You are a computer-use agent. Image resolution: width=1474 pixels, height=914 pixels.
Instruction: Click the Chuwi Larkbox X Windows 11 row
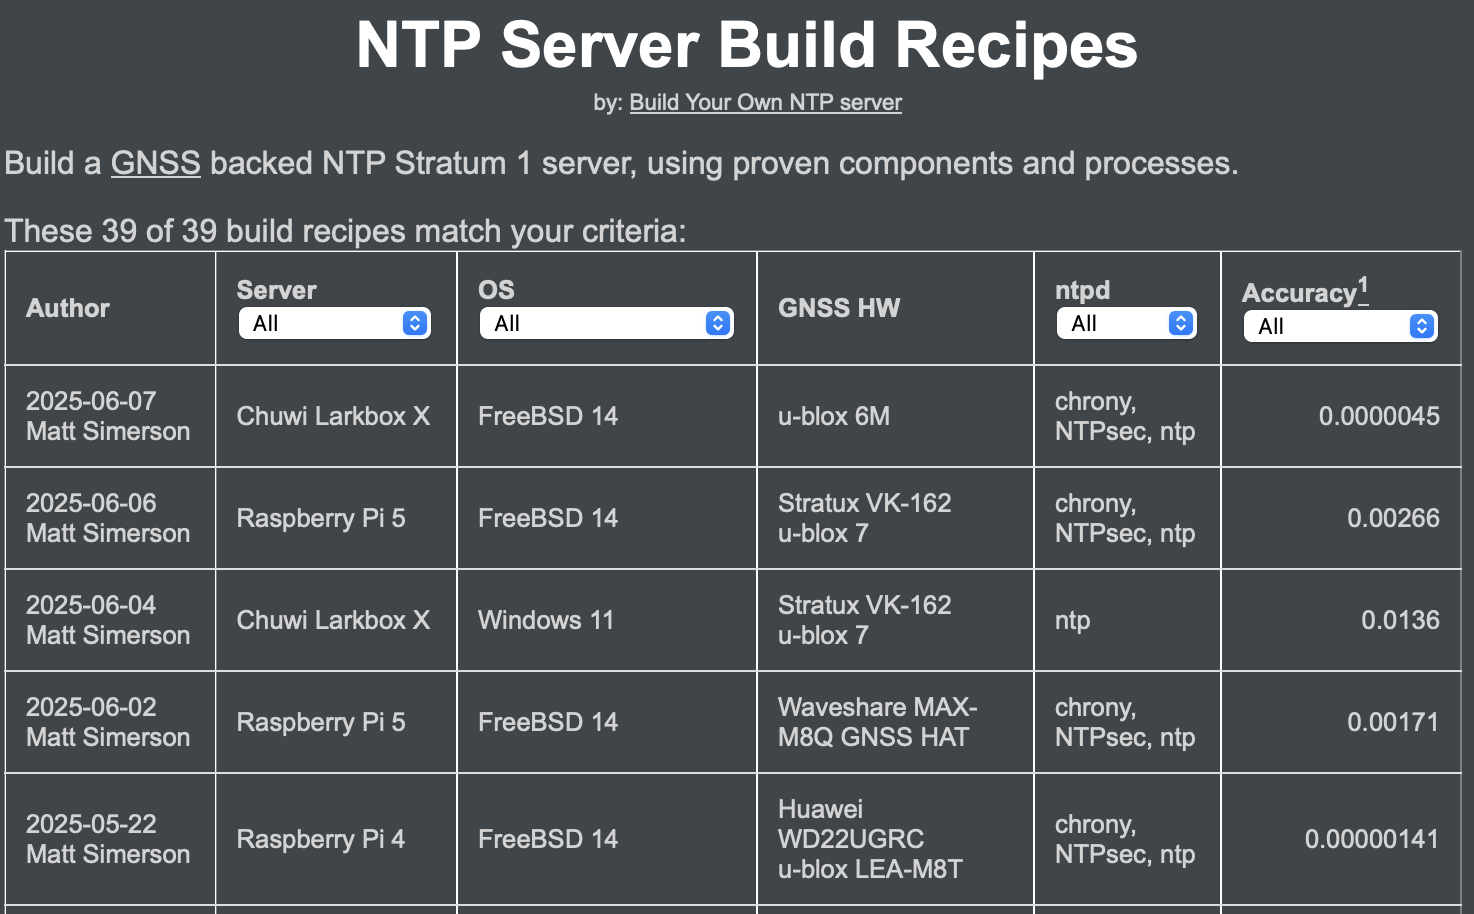tap(333, 620)
